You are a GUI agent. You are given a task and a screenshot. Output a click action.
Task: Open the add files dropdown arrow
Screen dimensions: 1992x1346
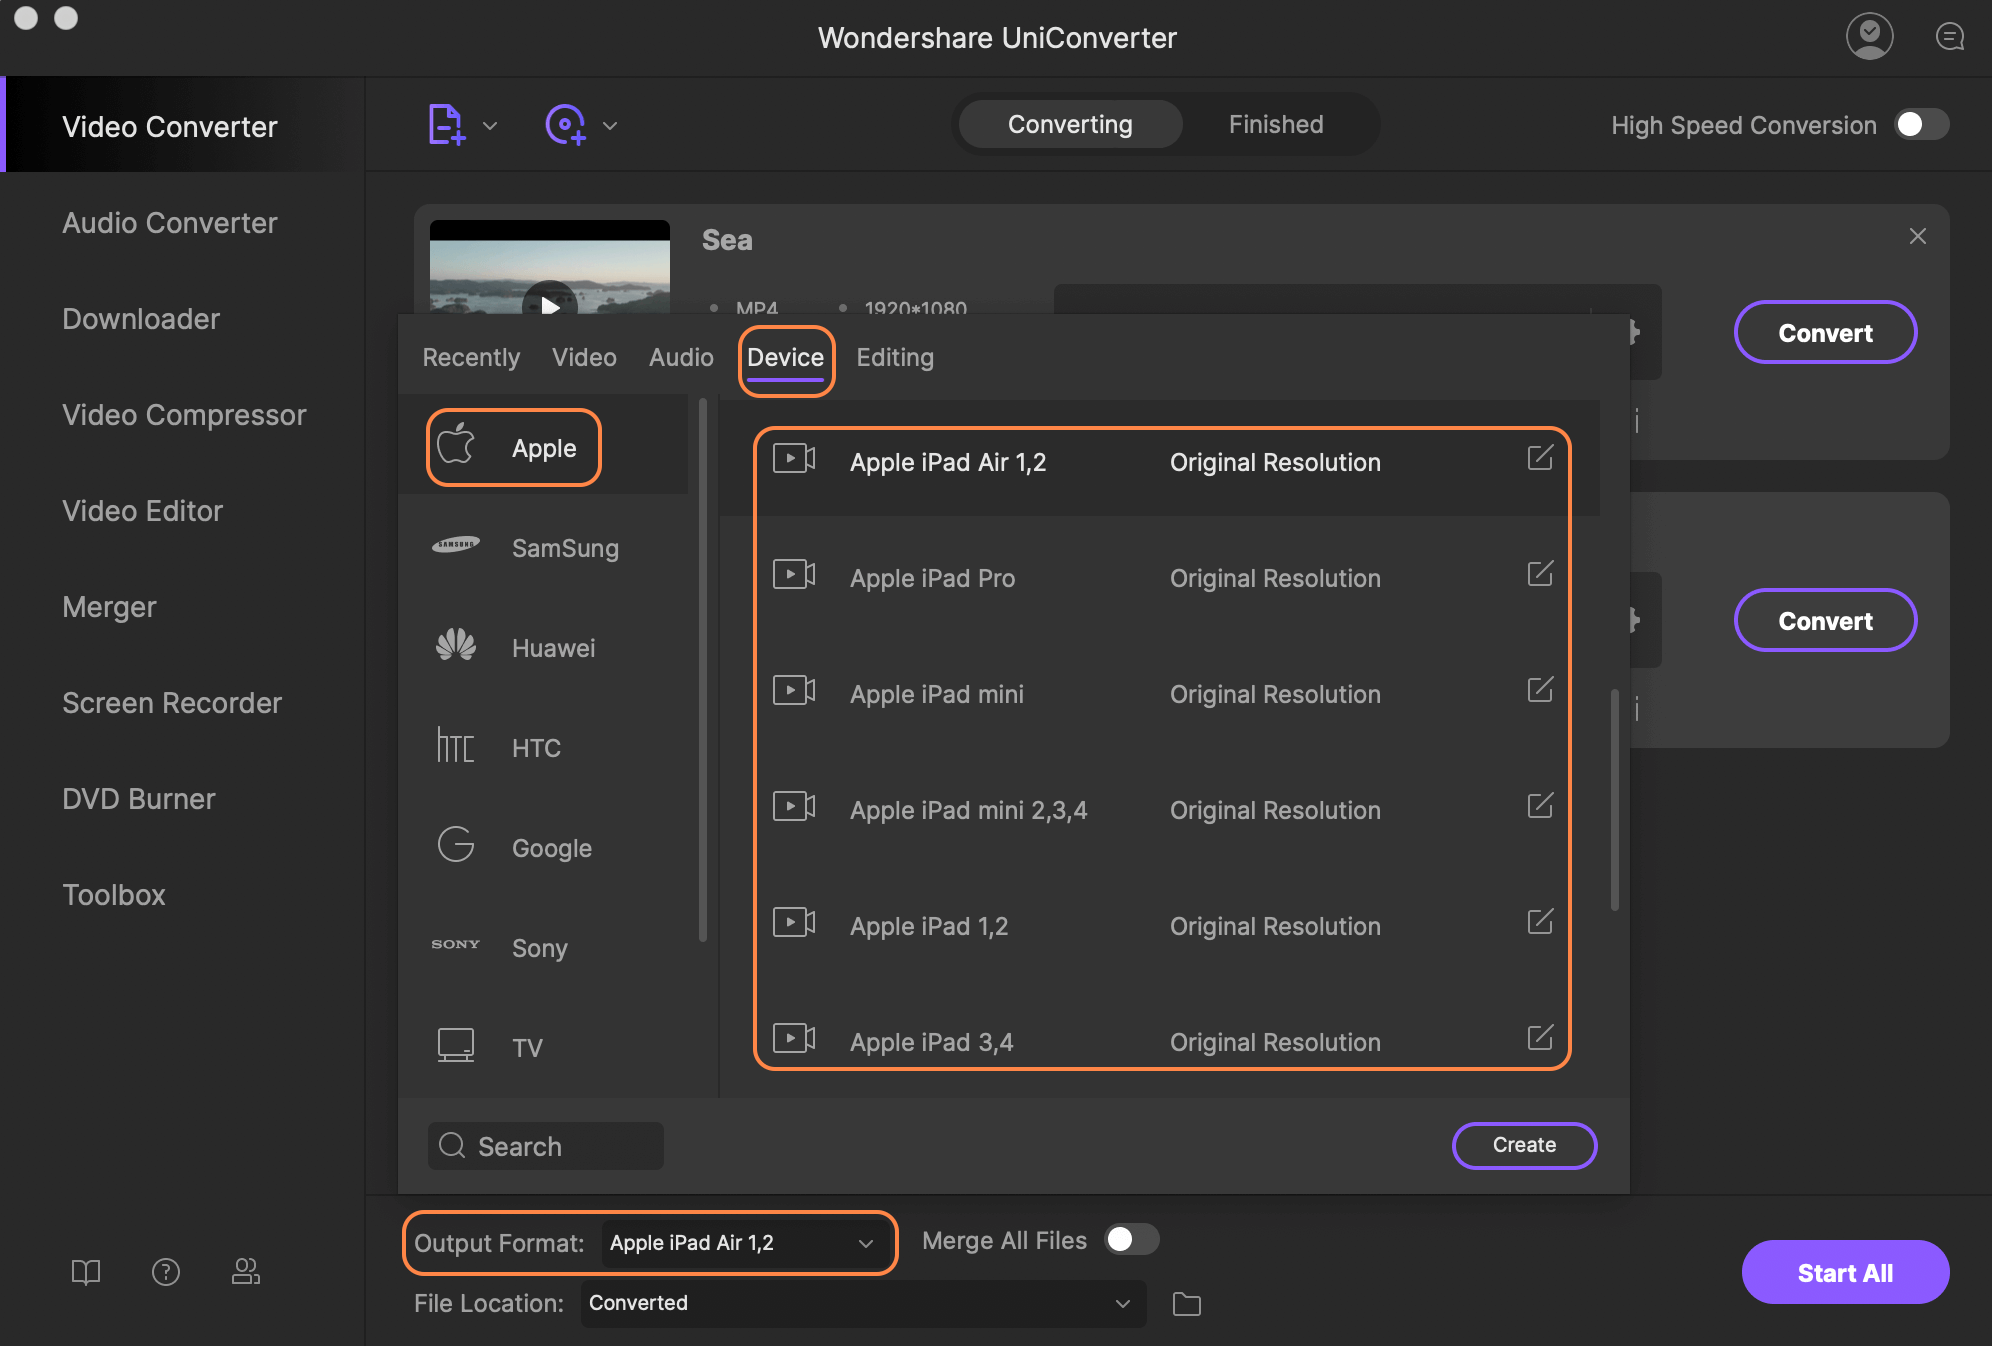tap(490, 124)
